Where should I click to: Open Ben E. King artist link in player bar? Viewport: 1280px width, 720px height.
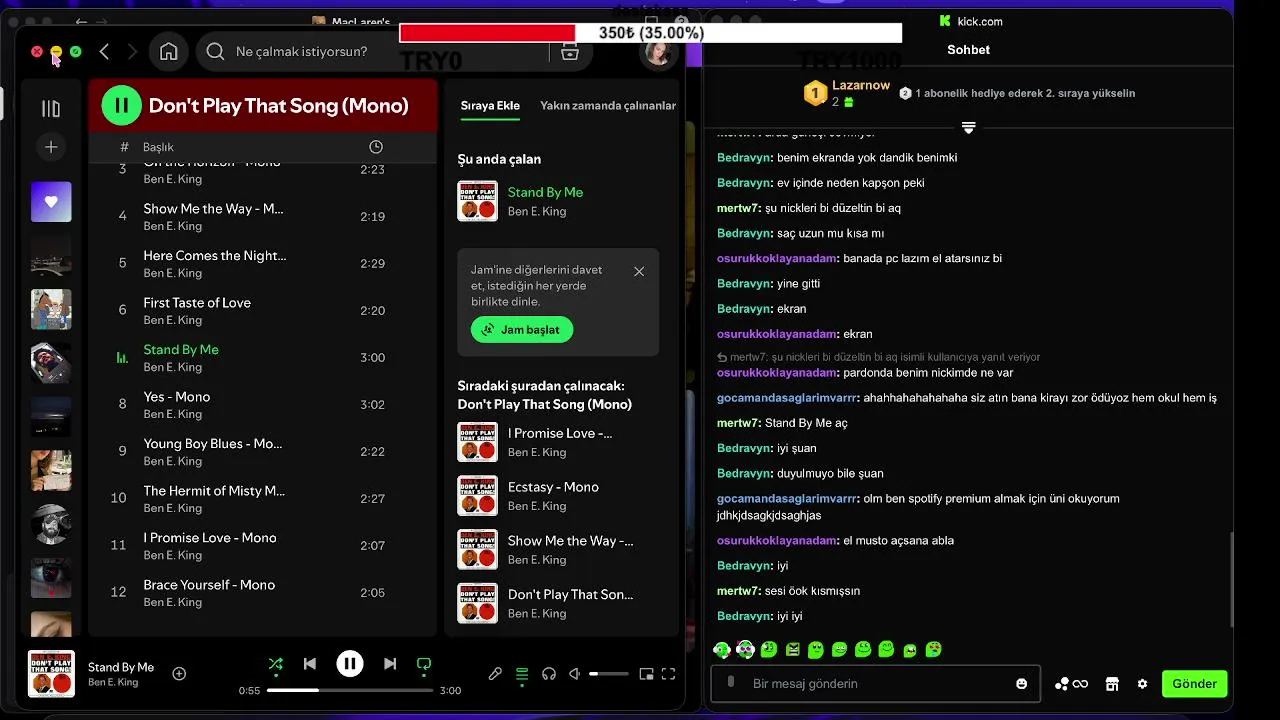click(x=113, y=683)
